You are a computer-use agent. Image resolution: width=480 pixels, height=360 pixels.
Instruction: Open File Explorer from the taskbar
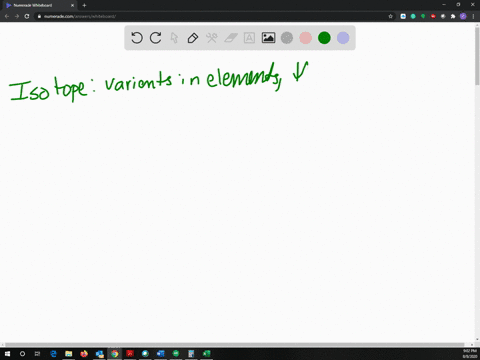(x=69, y=354)
